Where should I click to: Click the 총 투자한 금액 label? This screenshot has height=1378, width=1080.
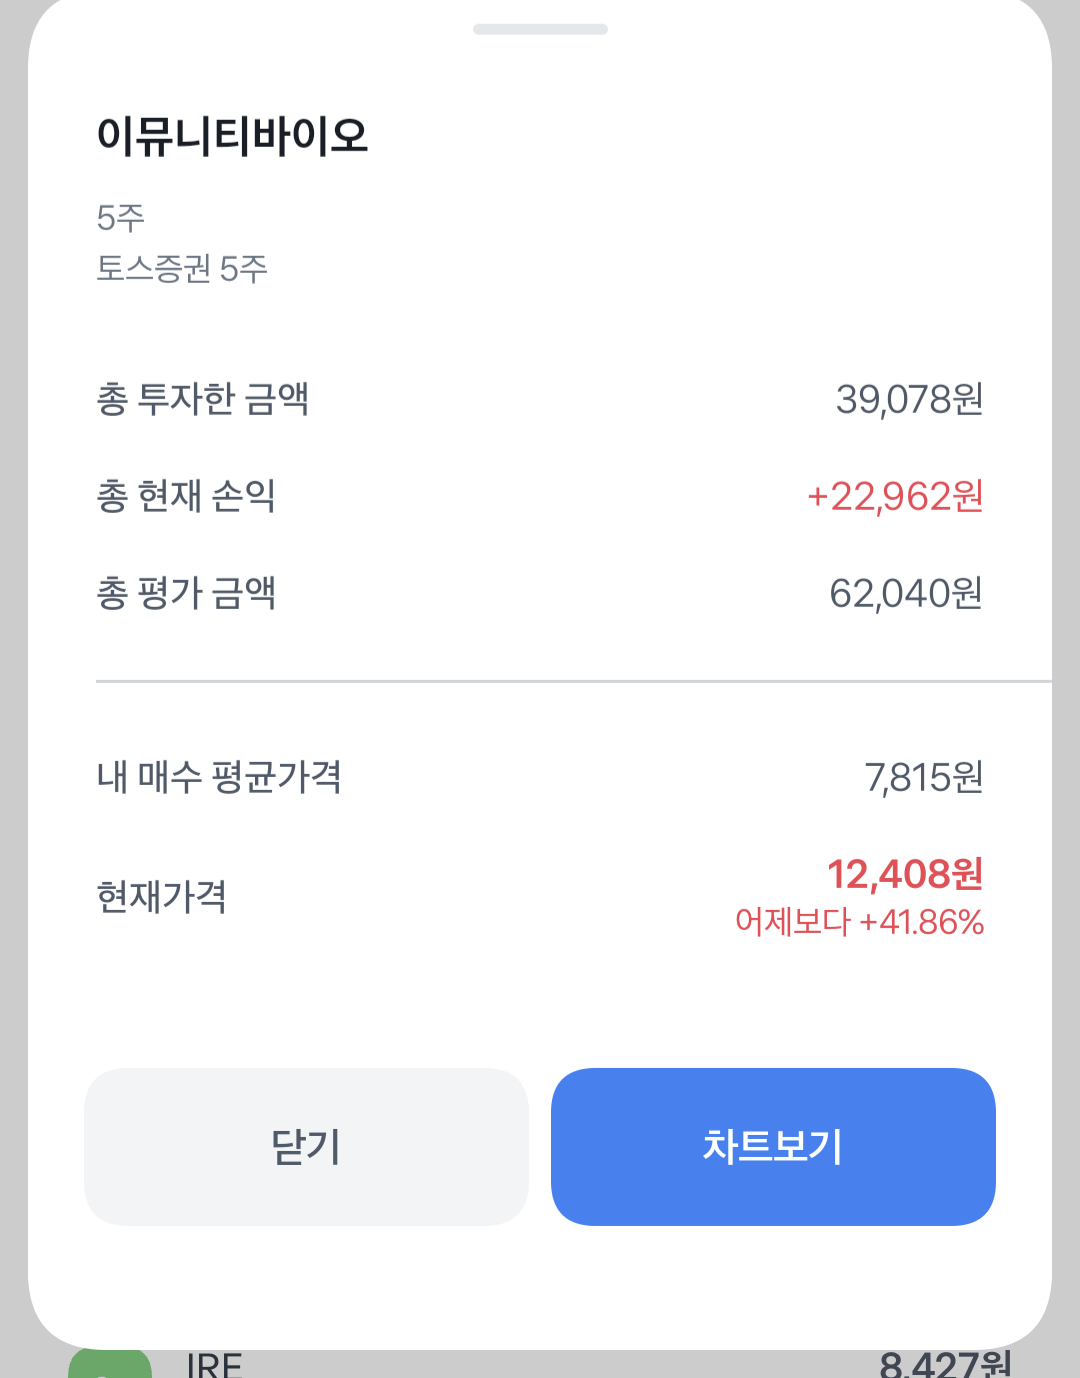[203, 399]
